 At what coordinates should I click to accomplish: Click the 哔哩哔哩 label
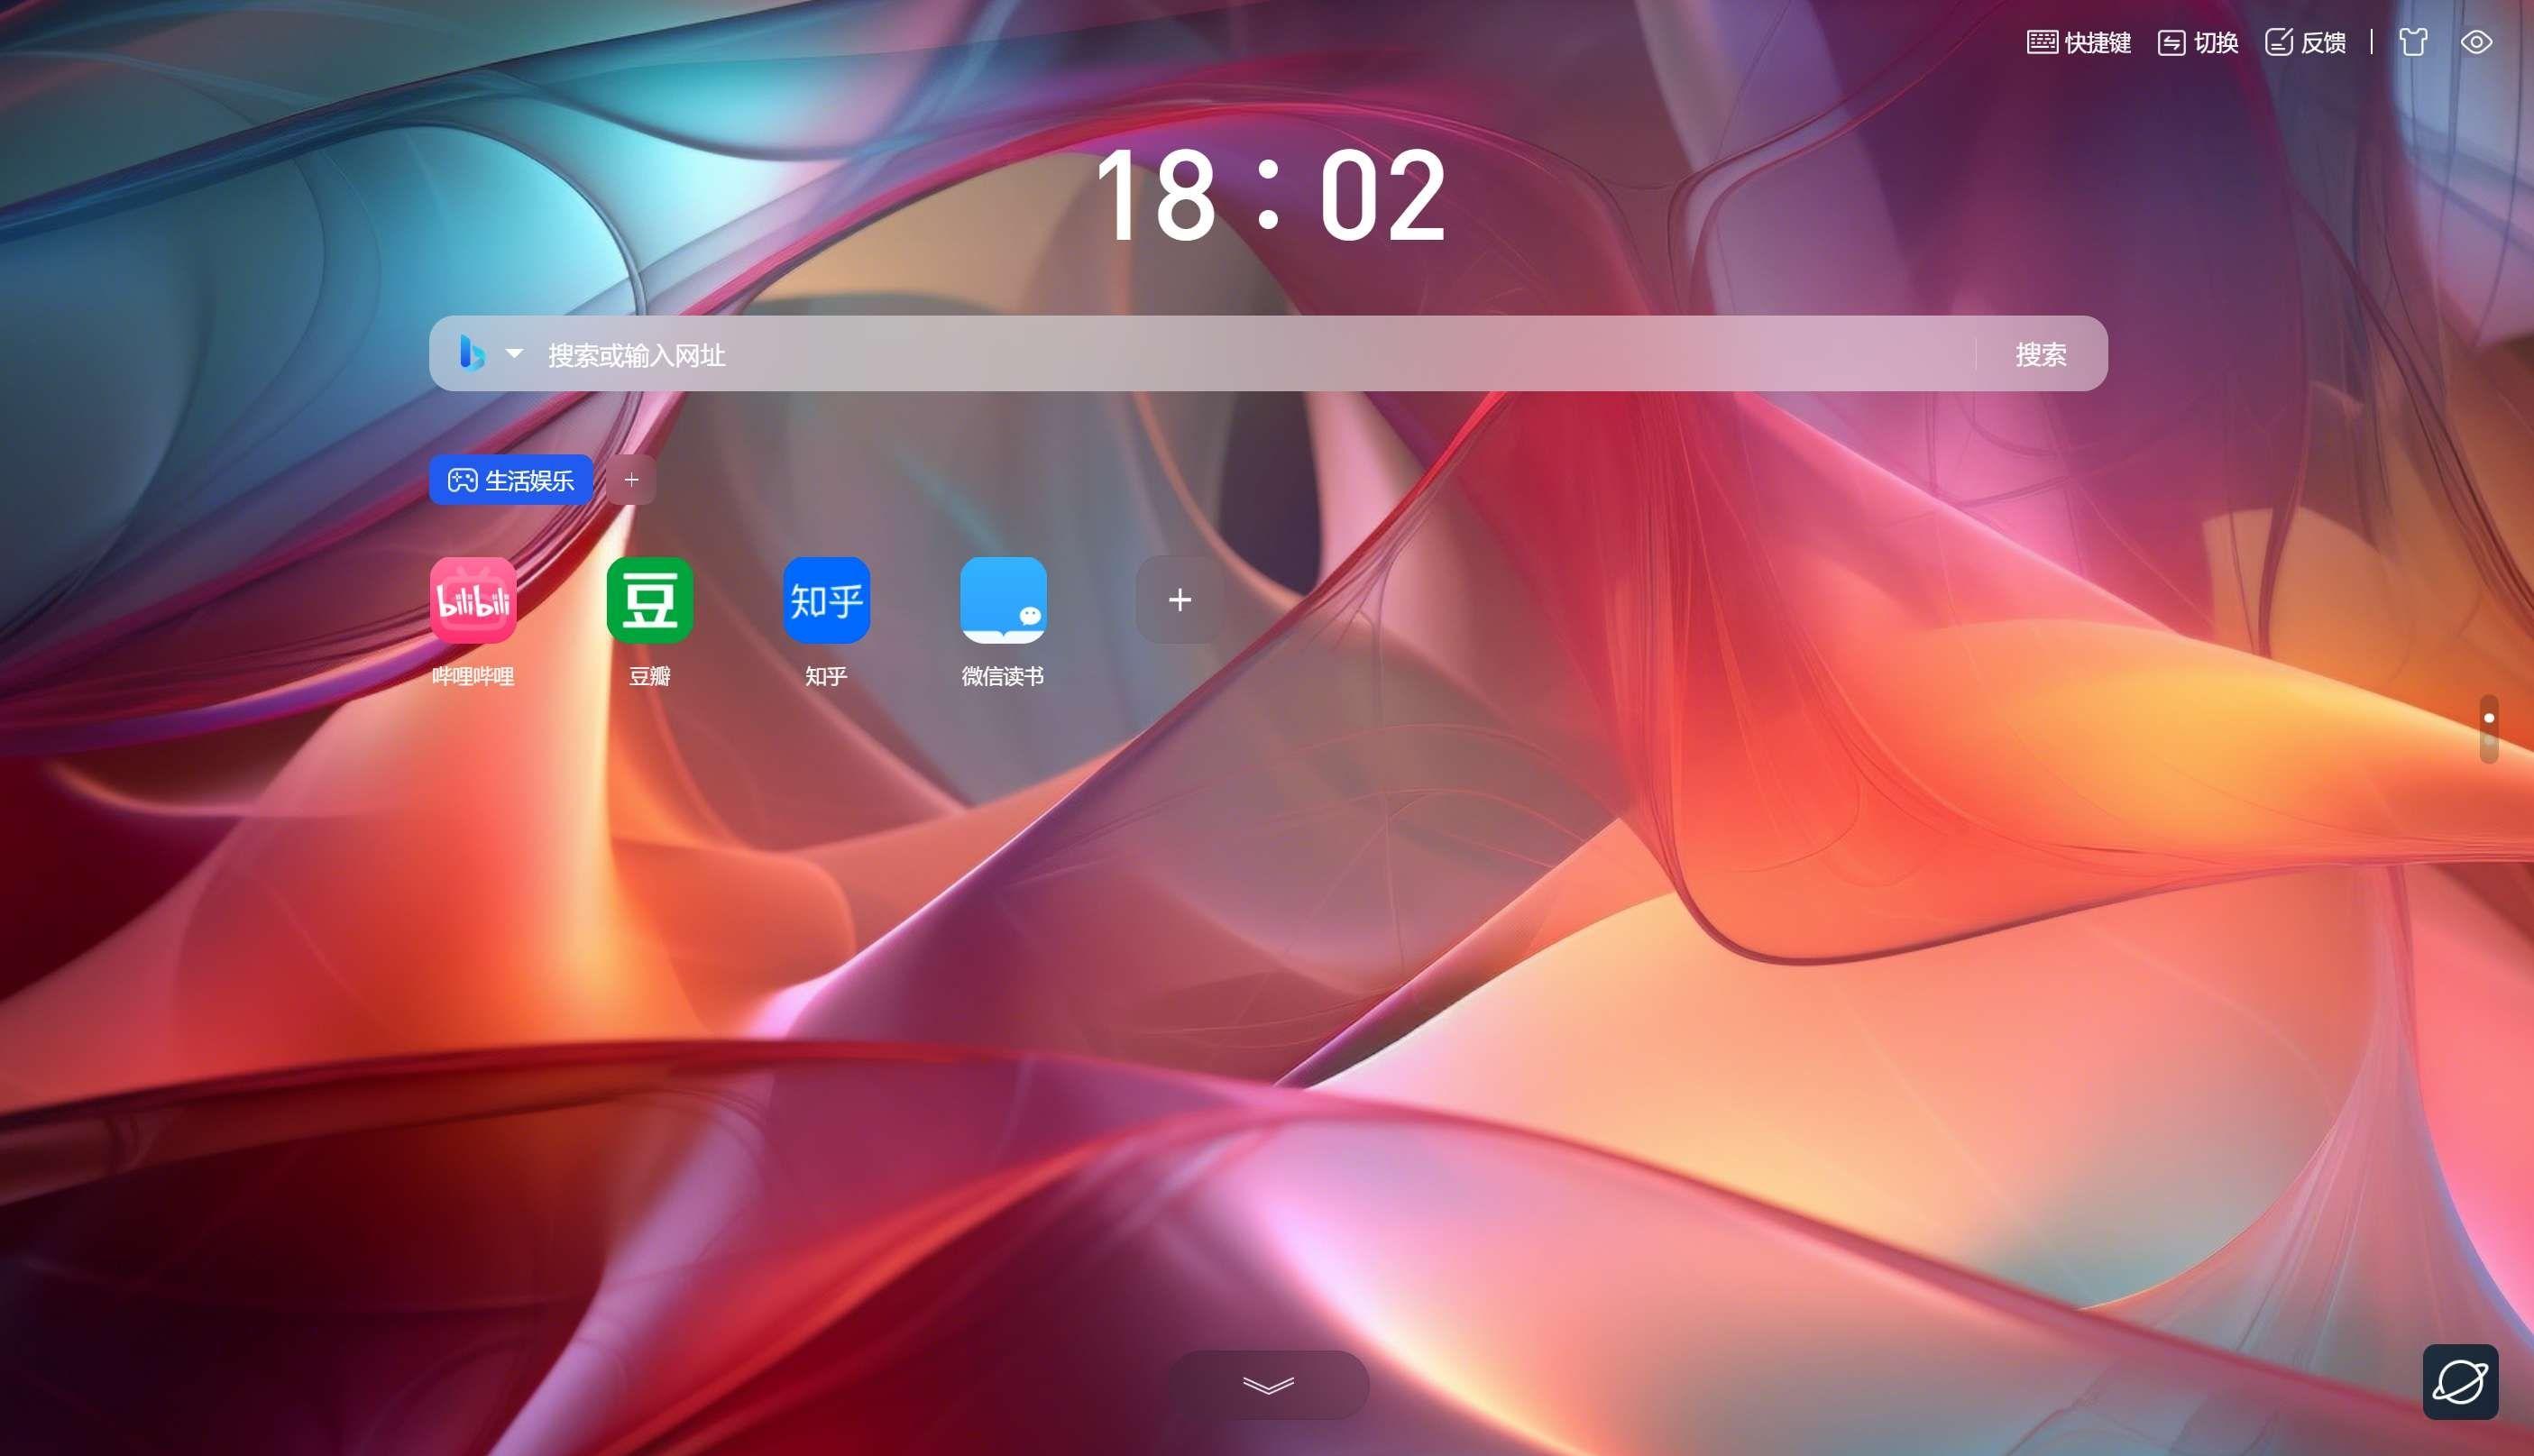[473, 677]
